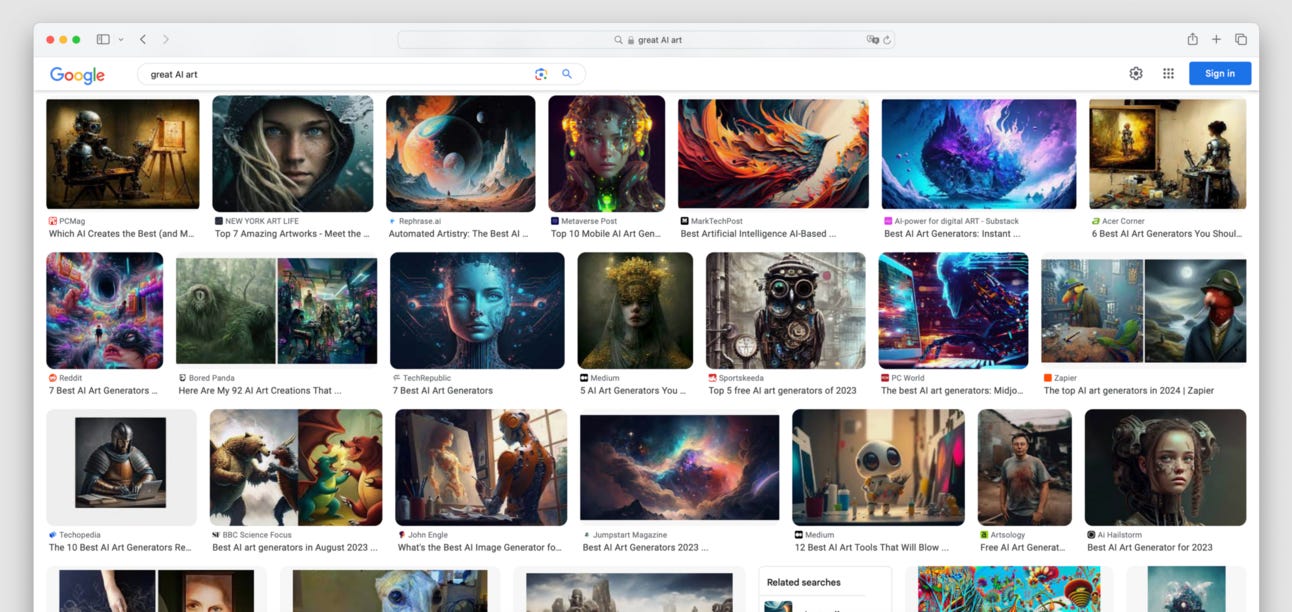This screenshot has height=612, width=1292.
Task: Open the Google apps grid icon
Action: 1168,73
